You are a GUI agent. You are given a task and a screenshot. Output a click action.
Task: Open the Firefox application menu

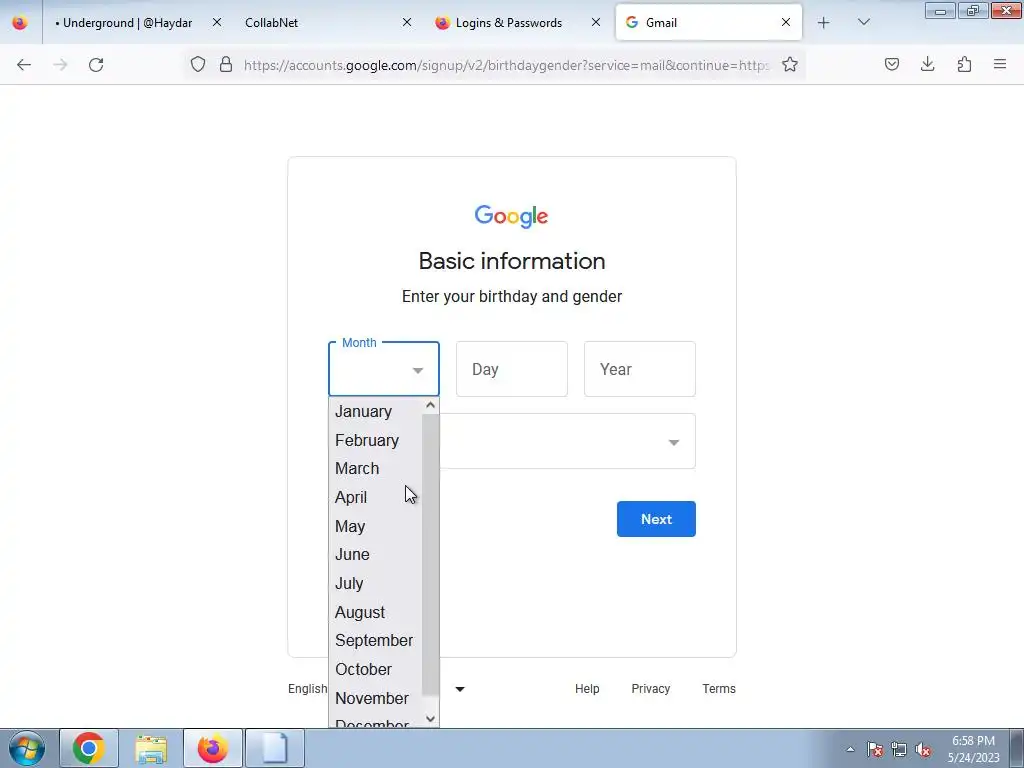(x=1000, y=64)
